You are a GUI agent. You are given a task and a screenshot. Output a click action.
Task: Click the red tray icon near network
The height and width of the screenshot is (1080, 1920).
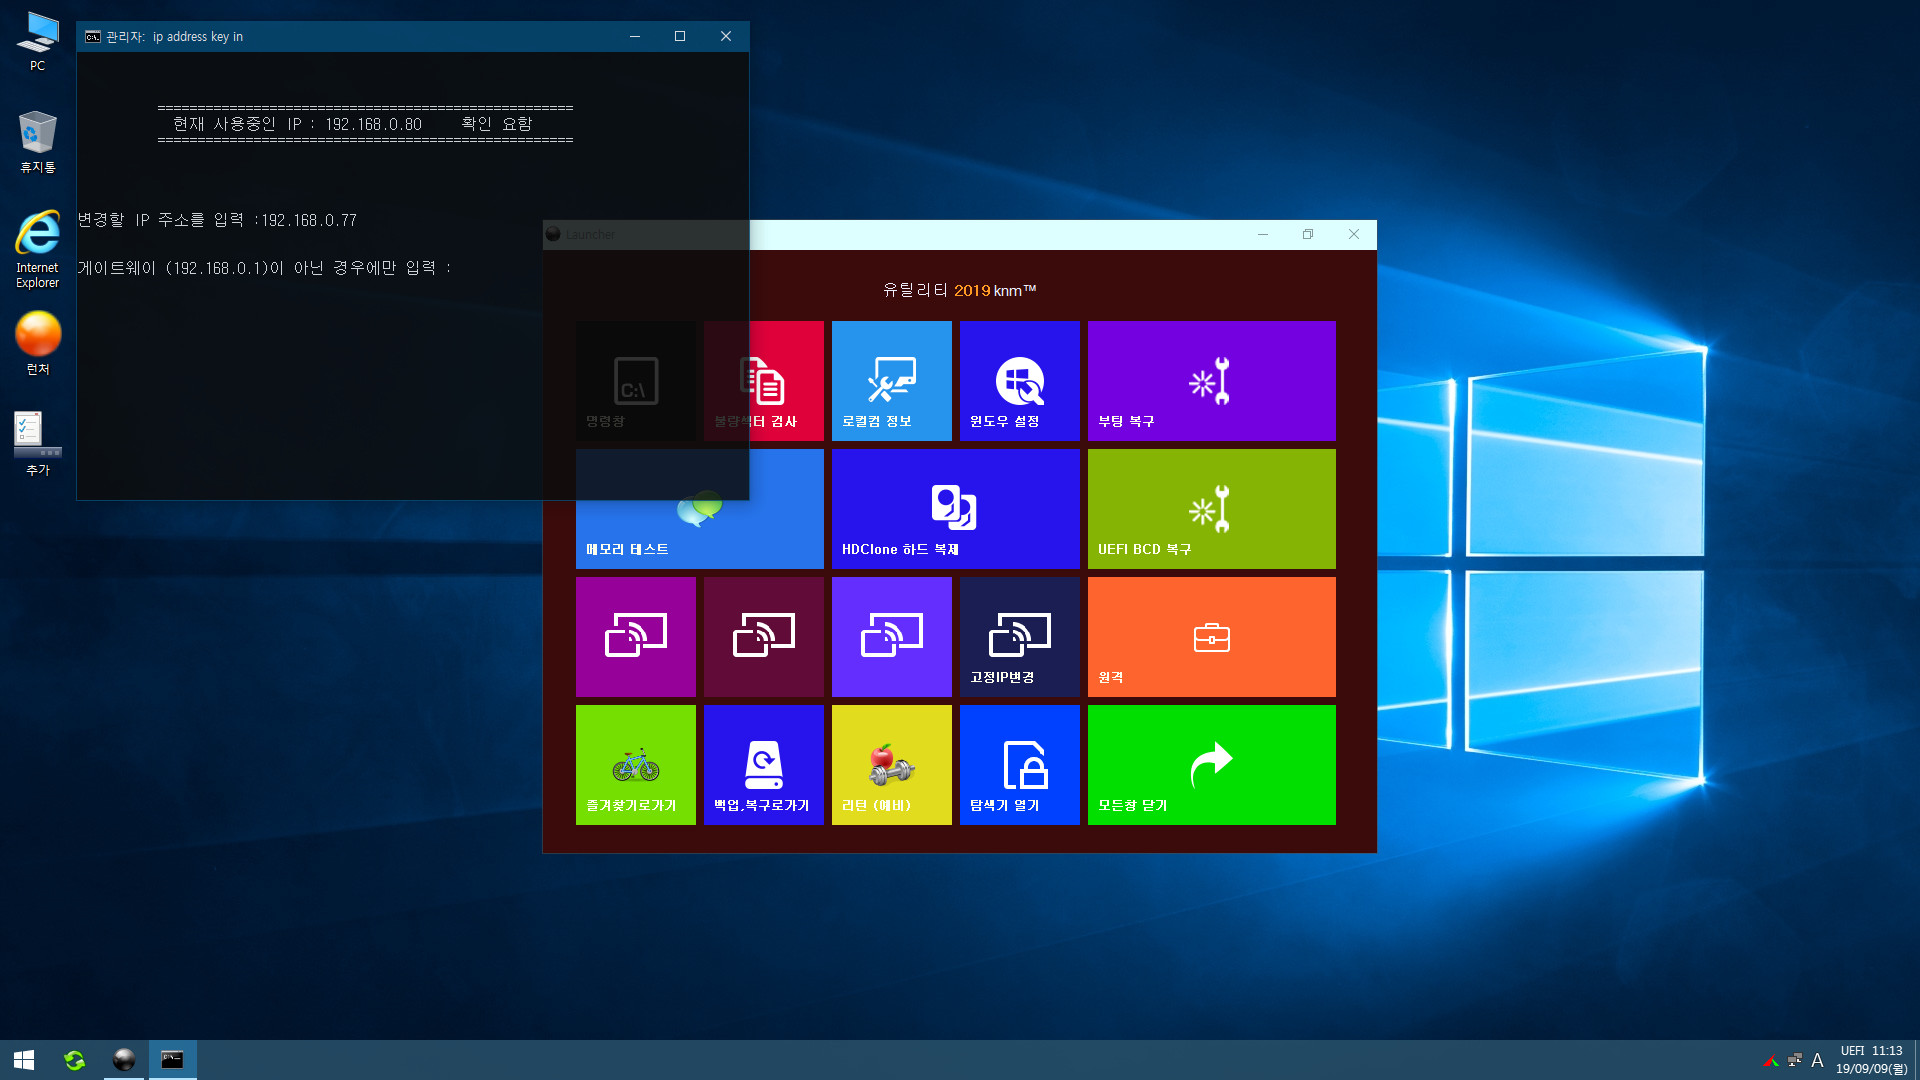pos(1771,1060)
